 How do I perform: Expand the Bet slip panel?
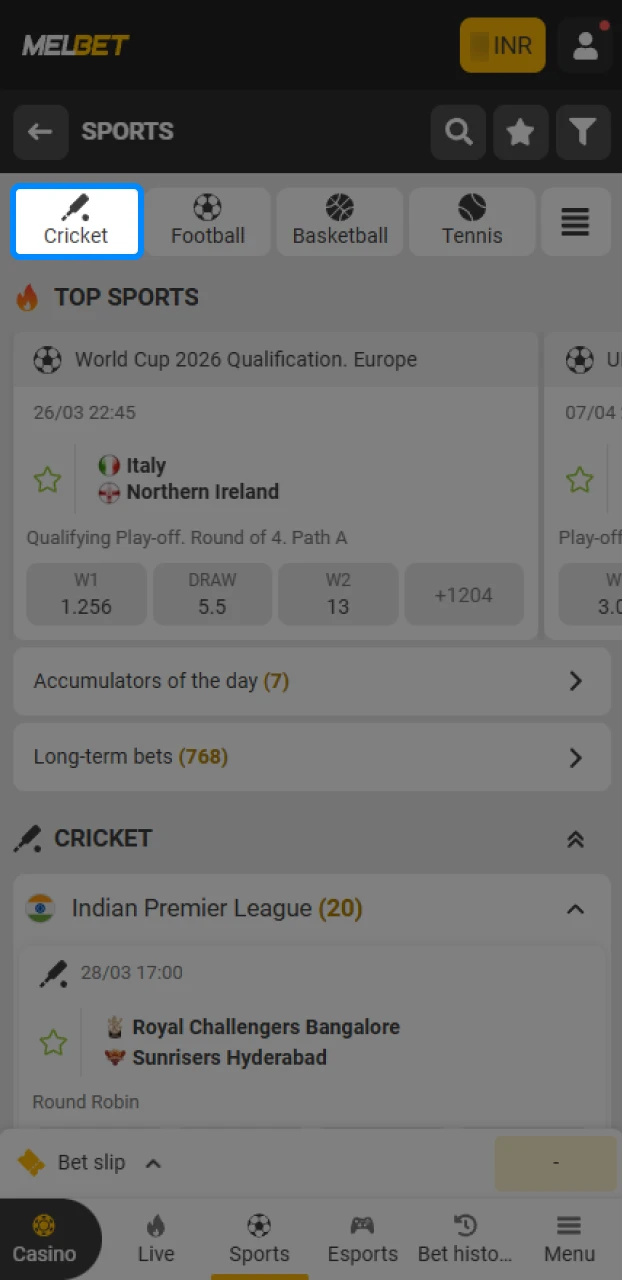[x=153, y=1163]
